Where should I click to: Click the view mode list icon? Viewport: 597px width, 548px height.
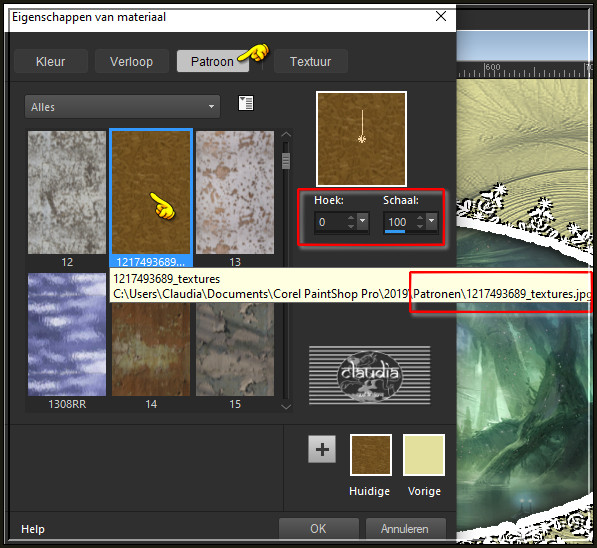click(x=246, y=103)
